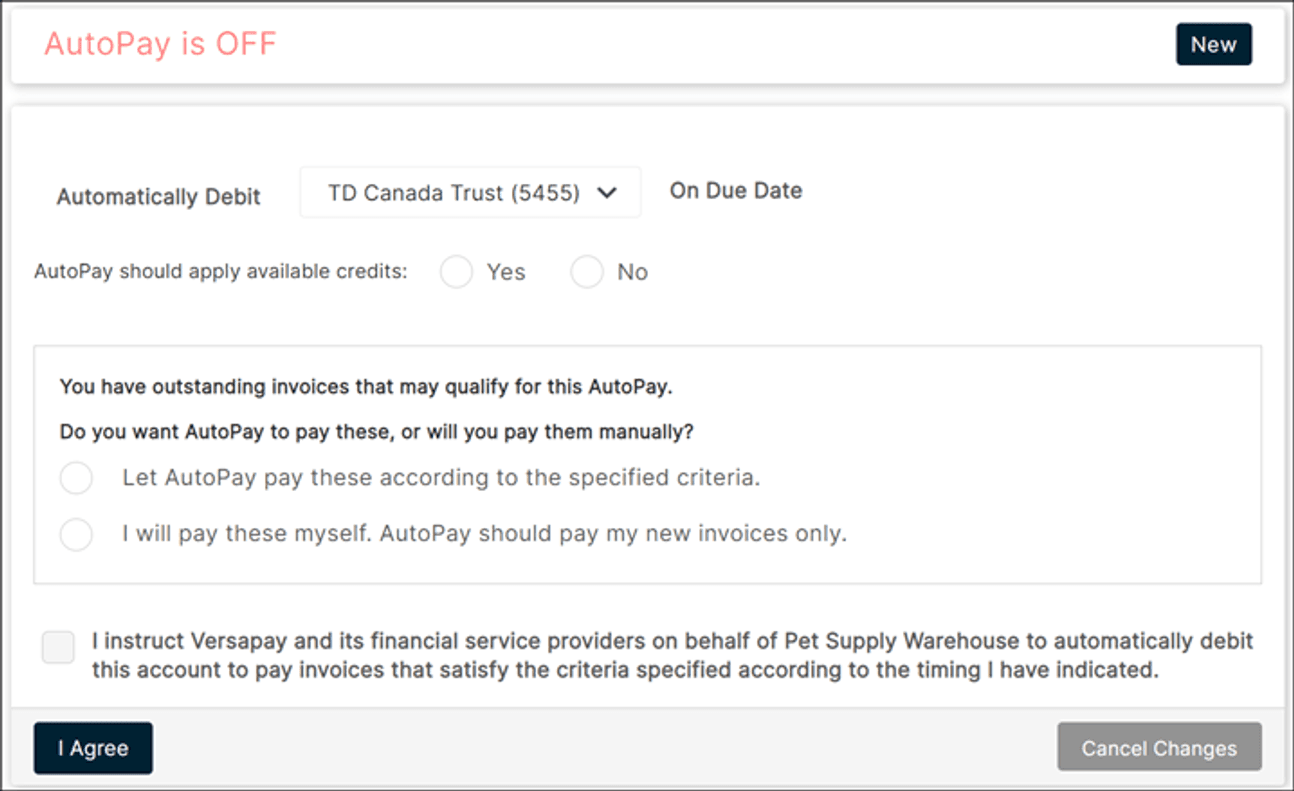Click the Let AutoPay pay these option text
1294x791 pixels.
pyautogui.click(x=441, y=478)
